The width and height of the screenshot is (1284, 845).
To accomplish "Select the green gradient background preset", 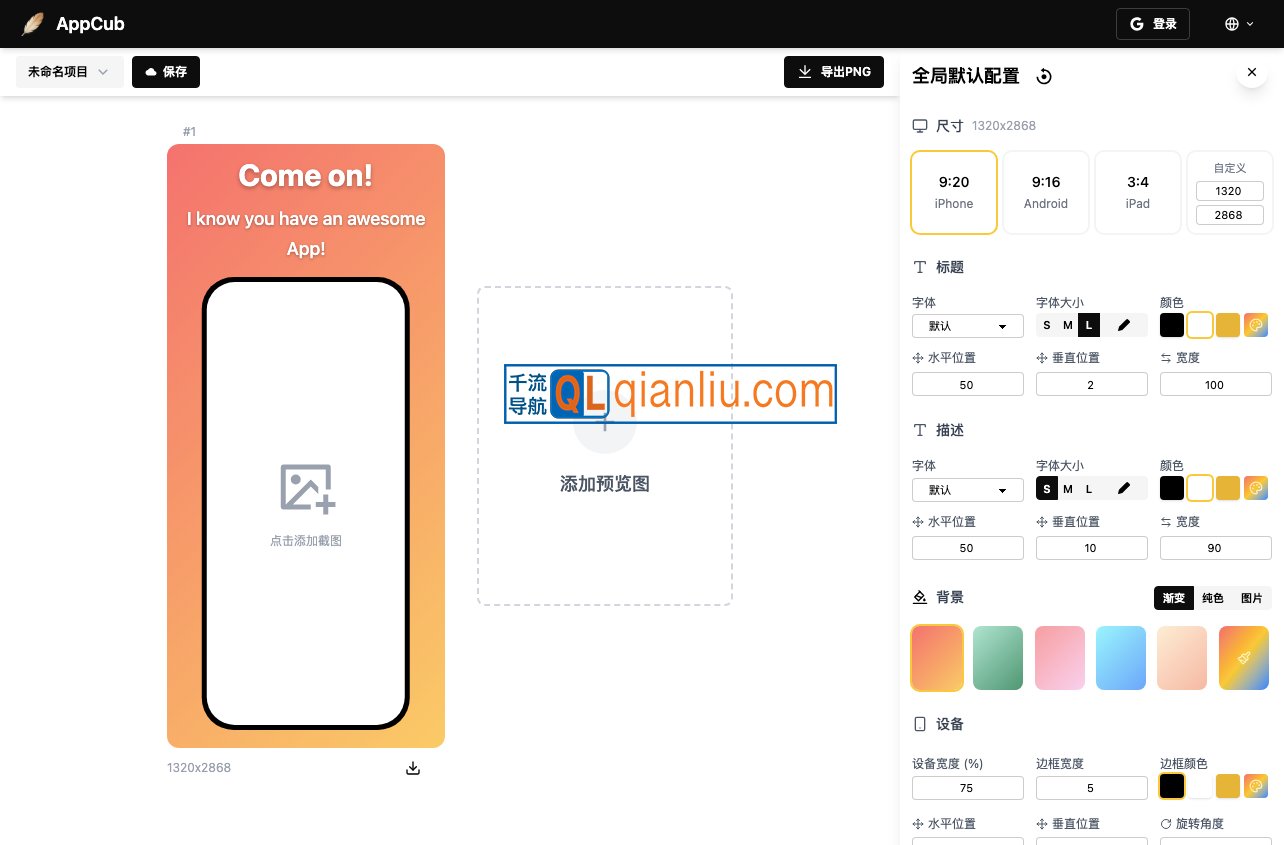I will pos(998,658).
